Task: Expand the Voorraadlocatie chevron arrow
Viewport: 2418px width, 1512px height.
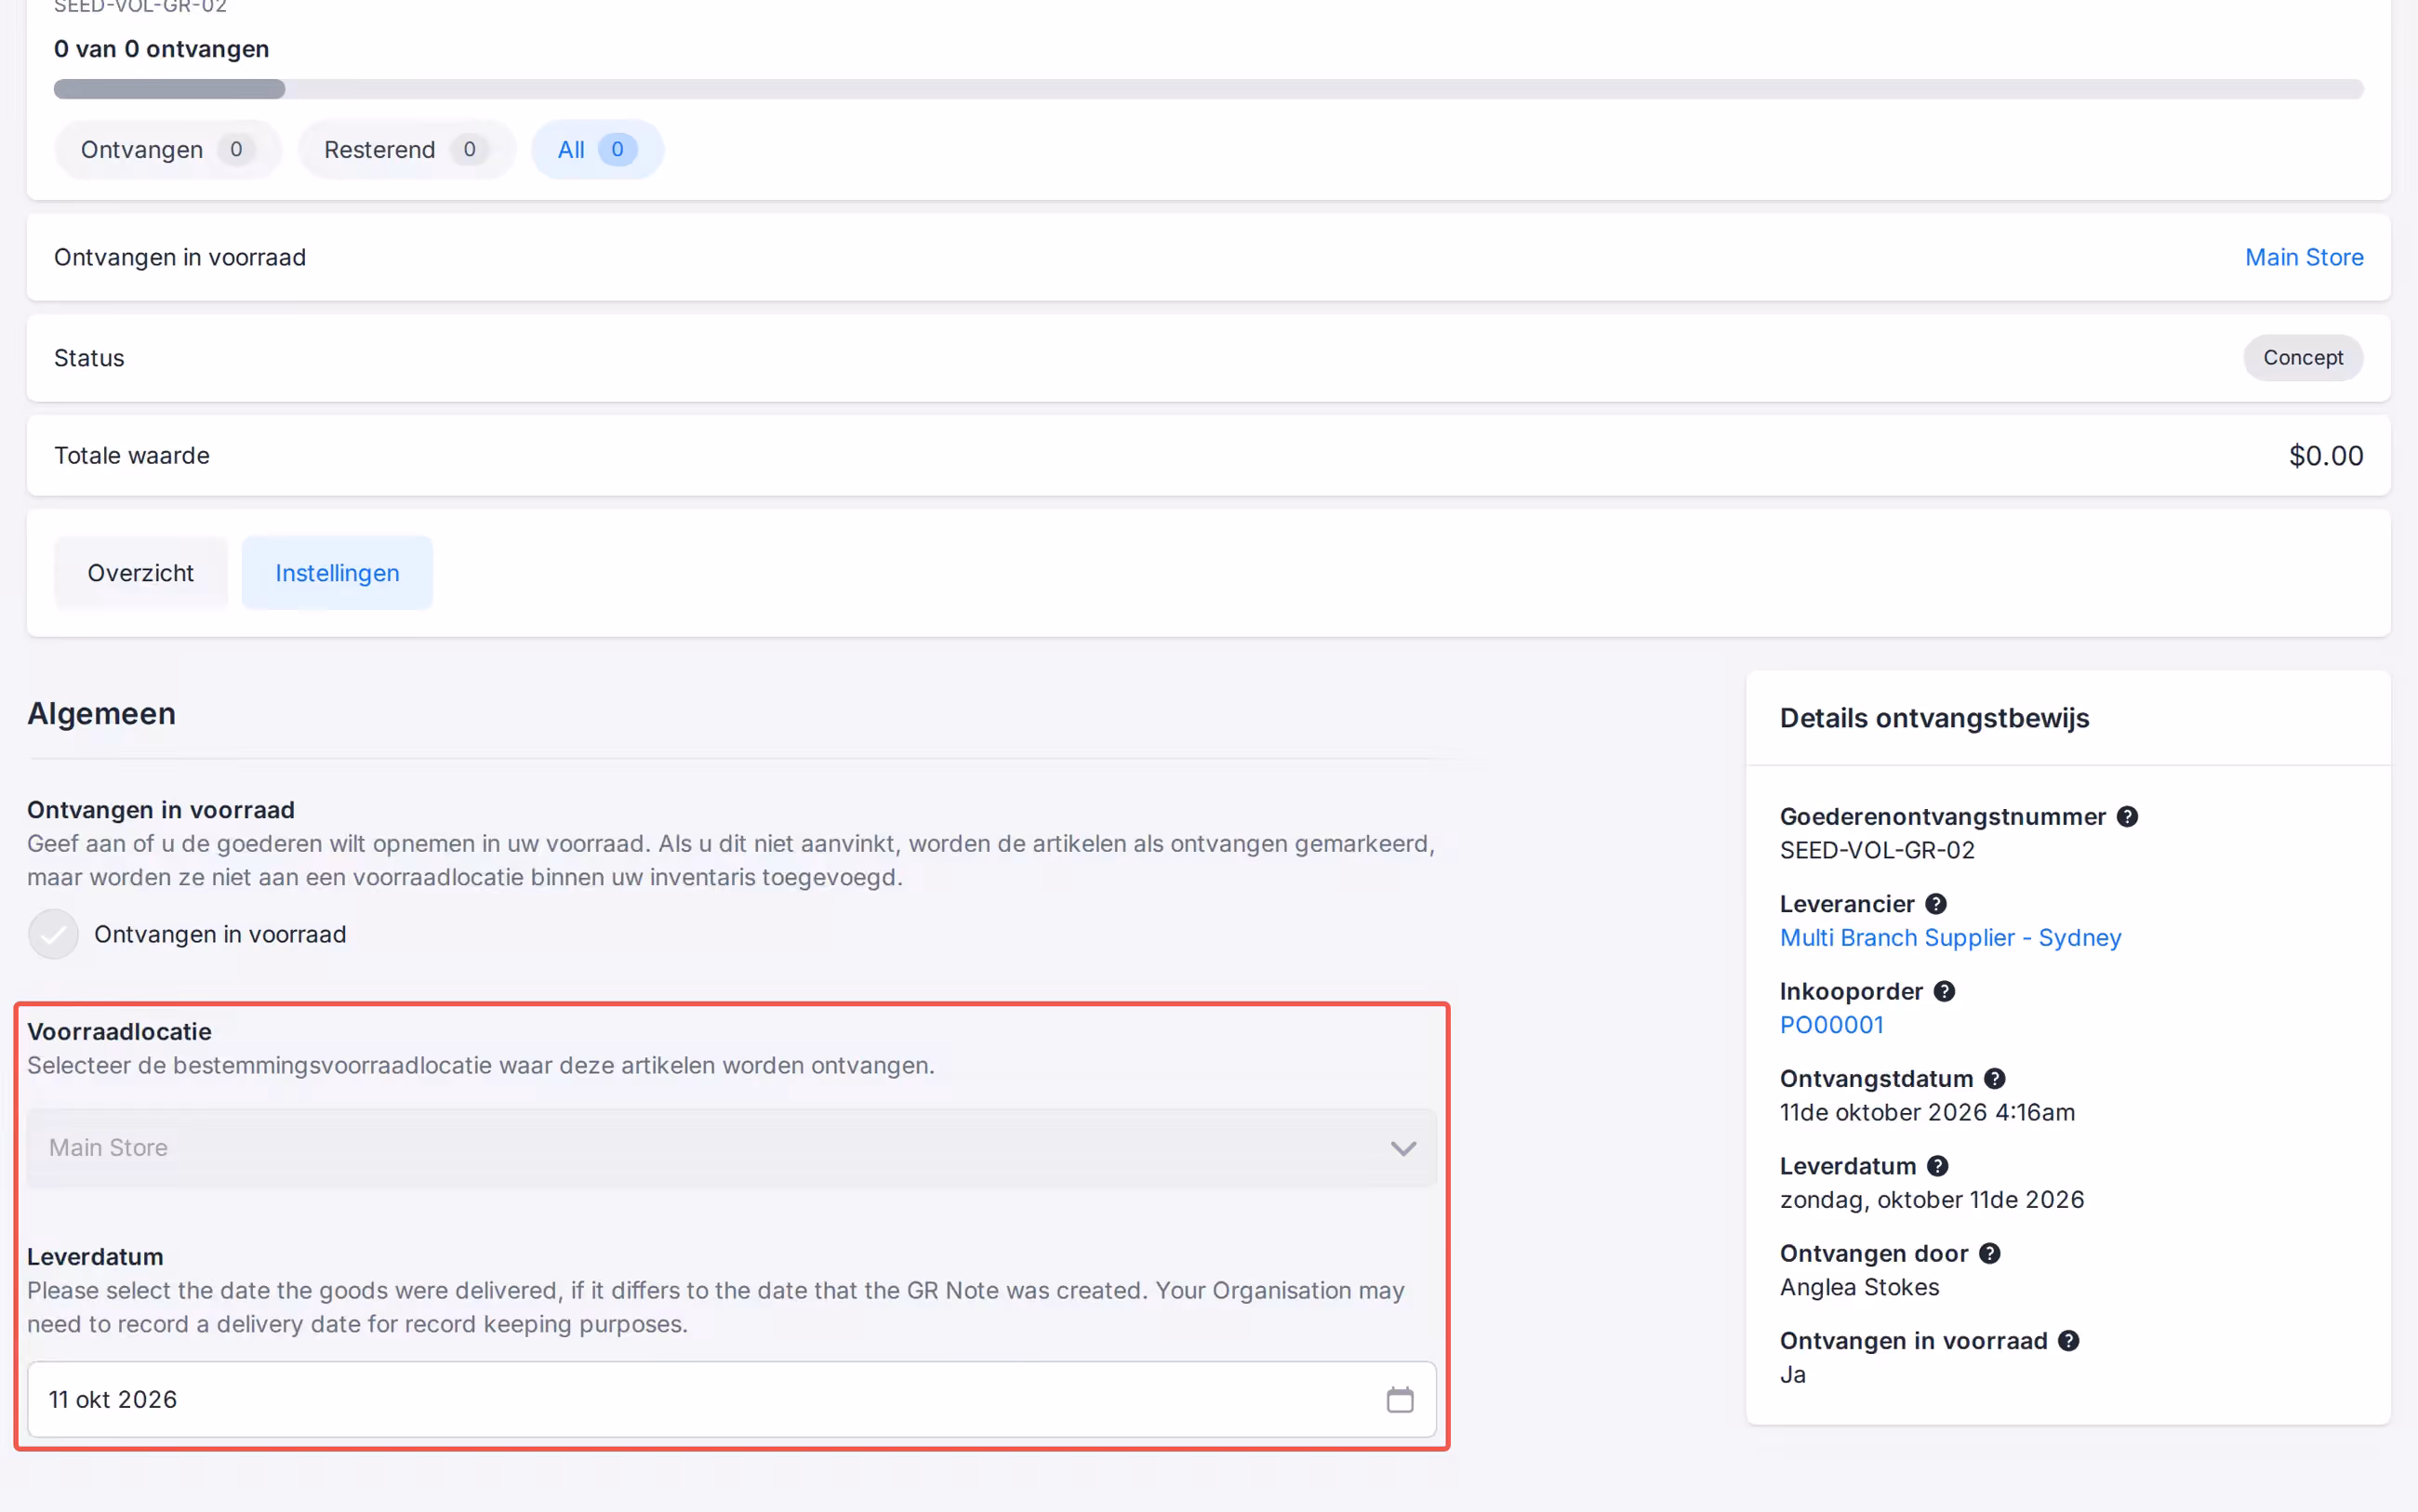Action: 1403,1148
